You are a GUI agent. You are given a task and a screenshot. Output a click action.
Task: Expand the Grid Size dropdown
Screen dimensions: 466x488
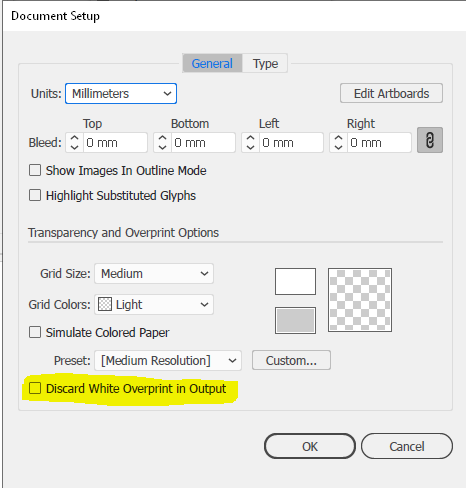point(154,274)
